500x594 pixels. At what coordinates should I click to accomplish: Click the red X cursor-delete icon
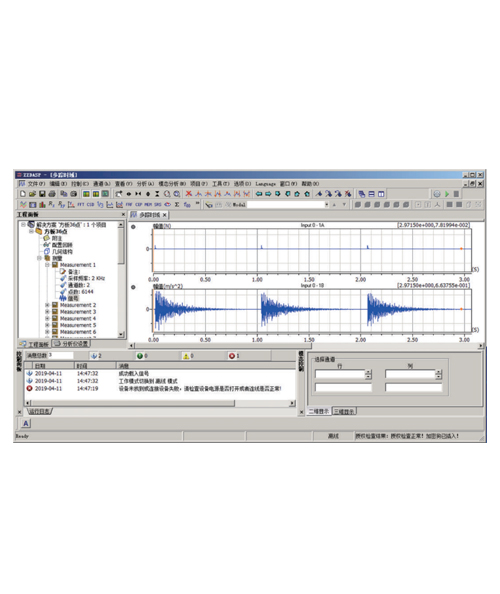pyautogui.click(x=188, y=194)
